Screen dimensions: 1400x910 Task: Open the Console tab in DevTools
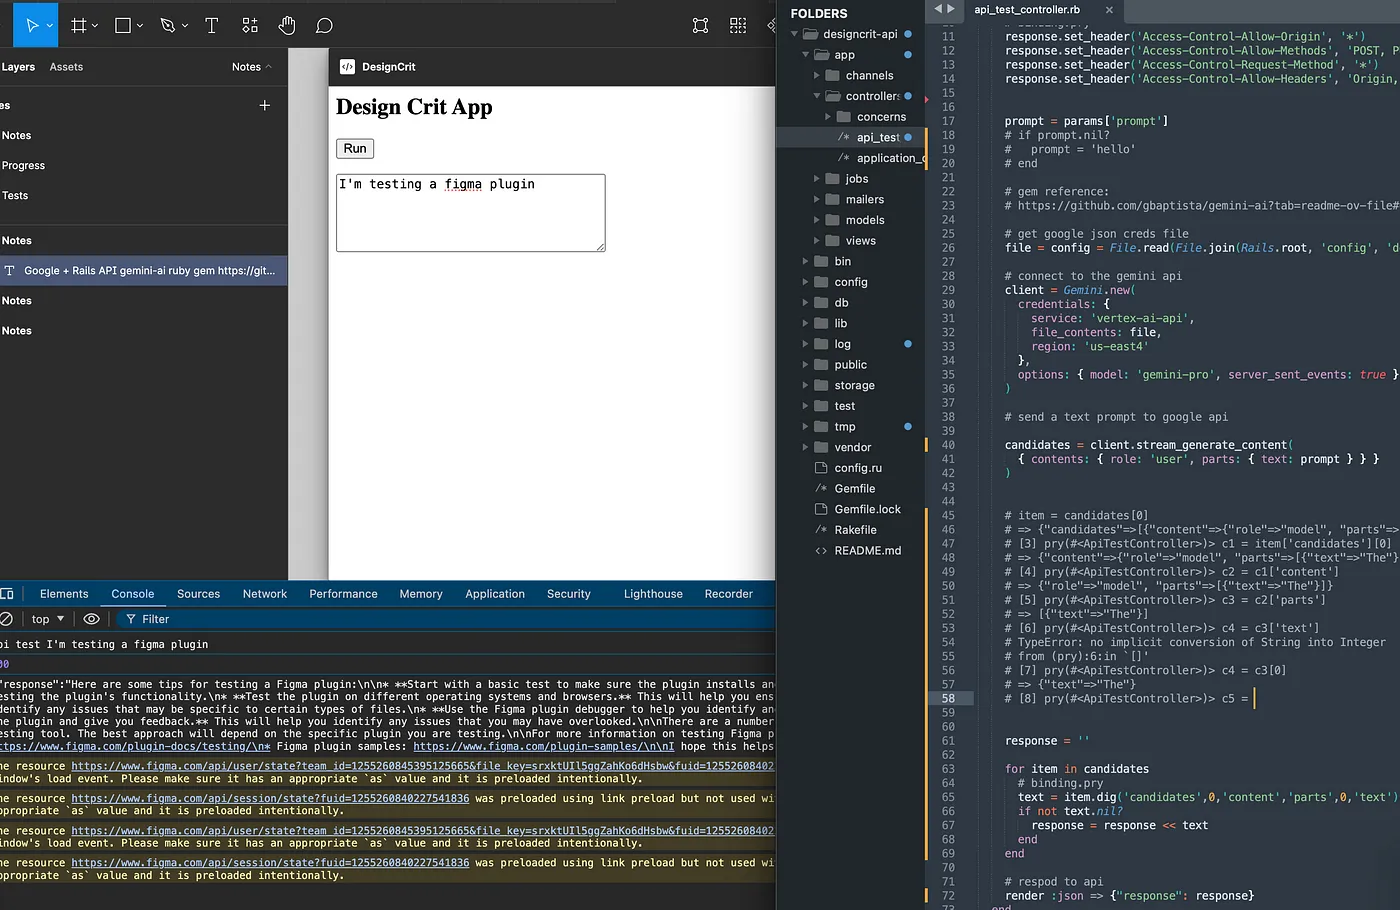(133, 594)
